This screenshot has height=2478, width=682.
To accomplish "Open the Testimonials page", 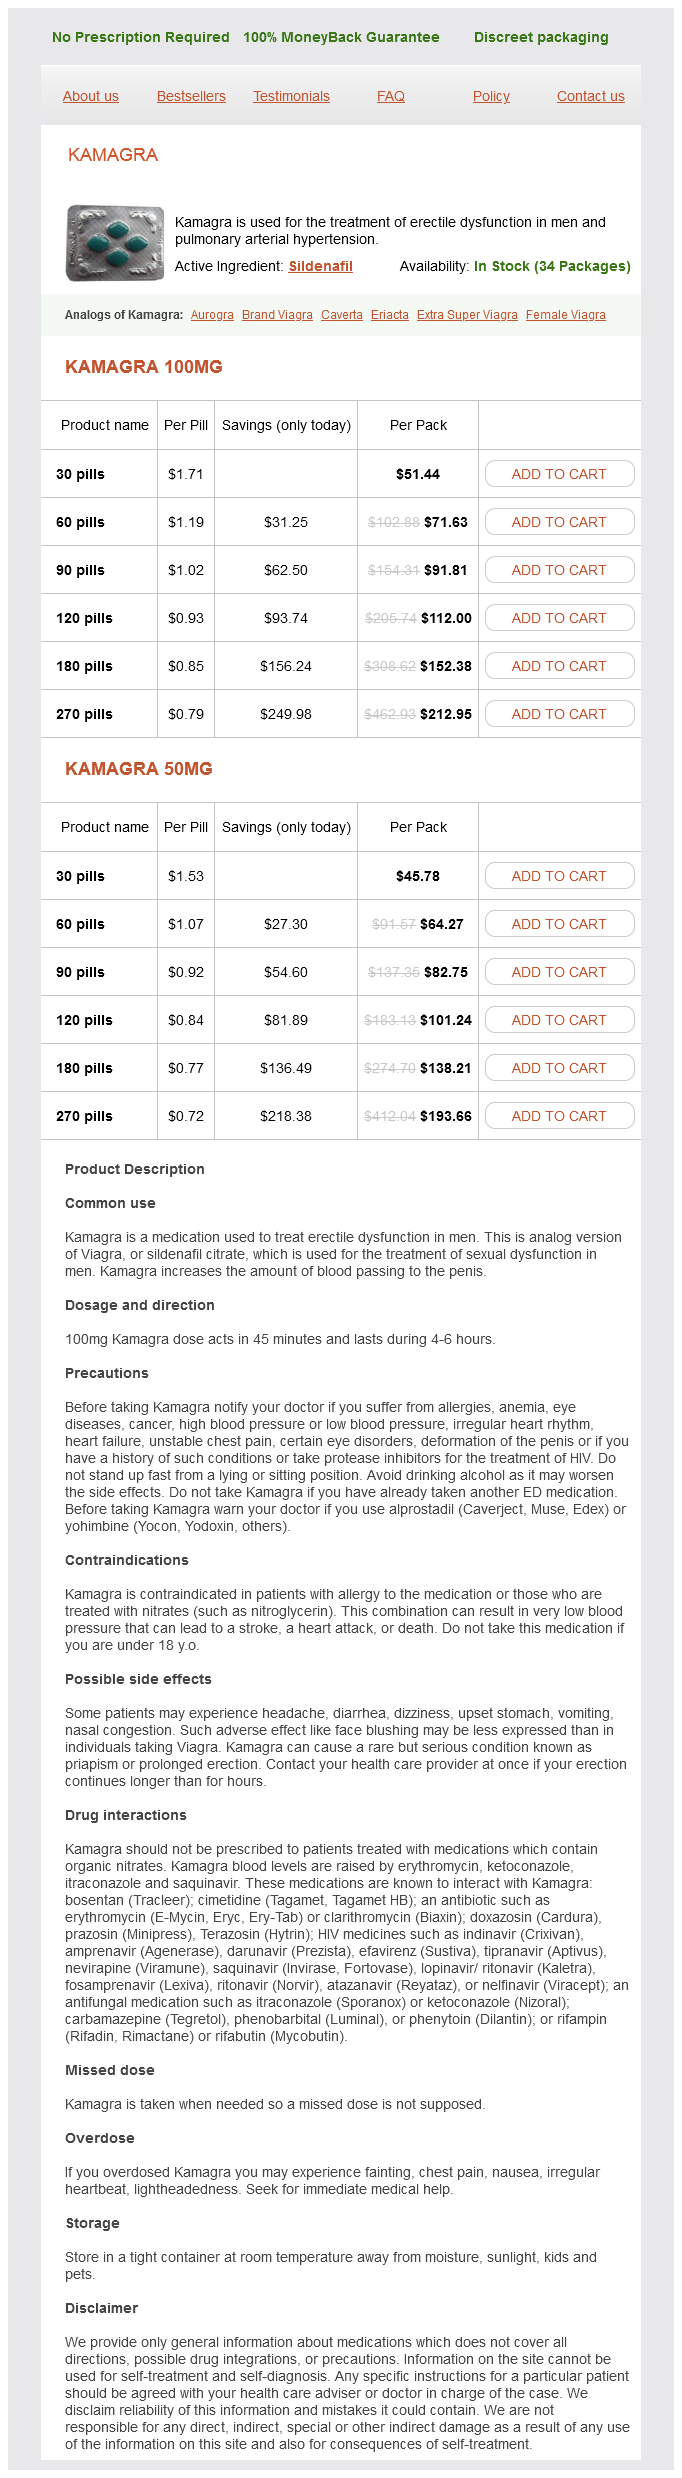I will [291, 96].
